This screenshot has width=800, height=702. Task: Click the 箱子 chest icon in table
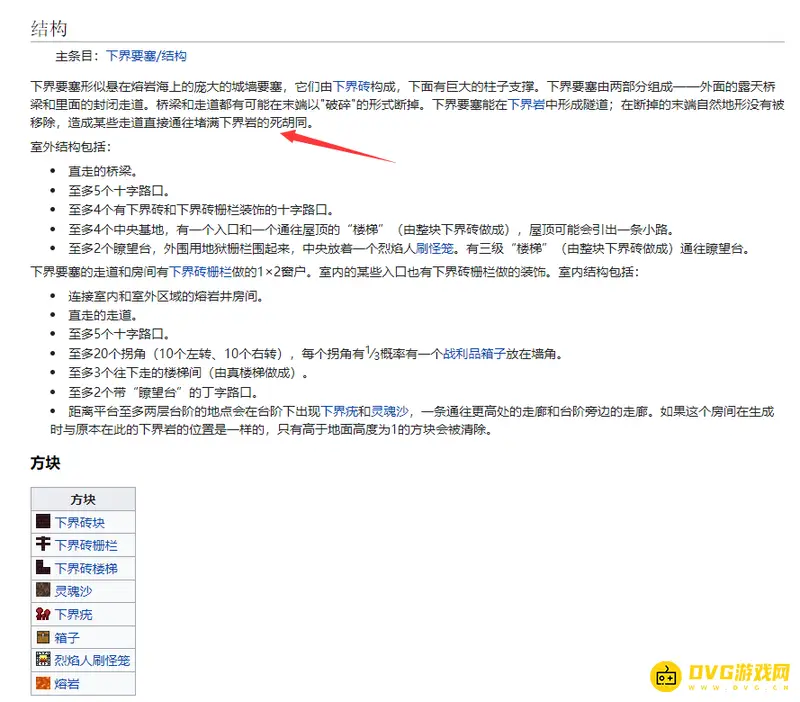coord(43,637)
